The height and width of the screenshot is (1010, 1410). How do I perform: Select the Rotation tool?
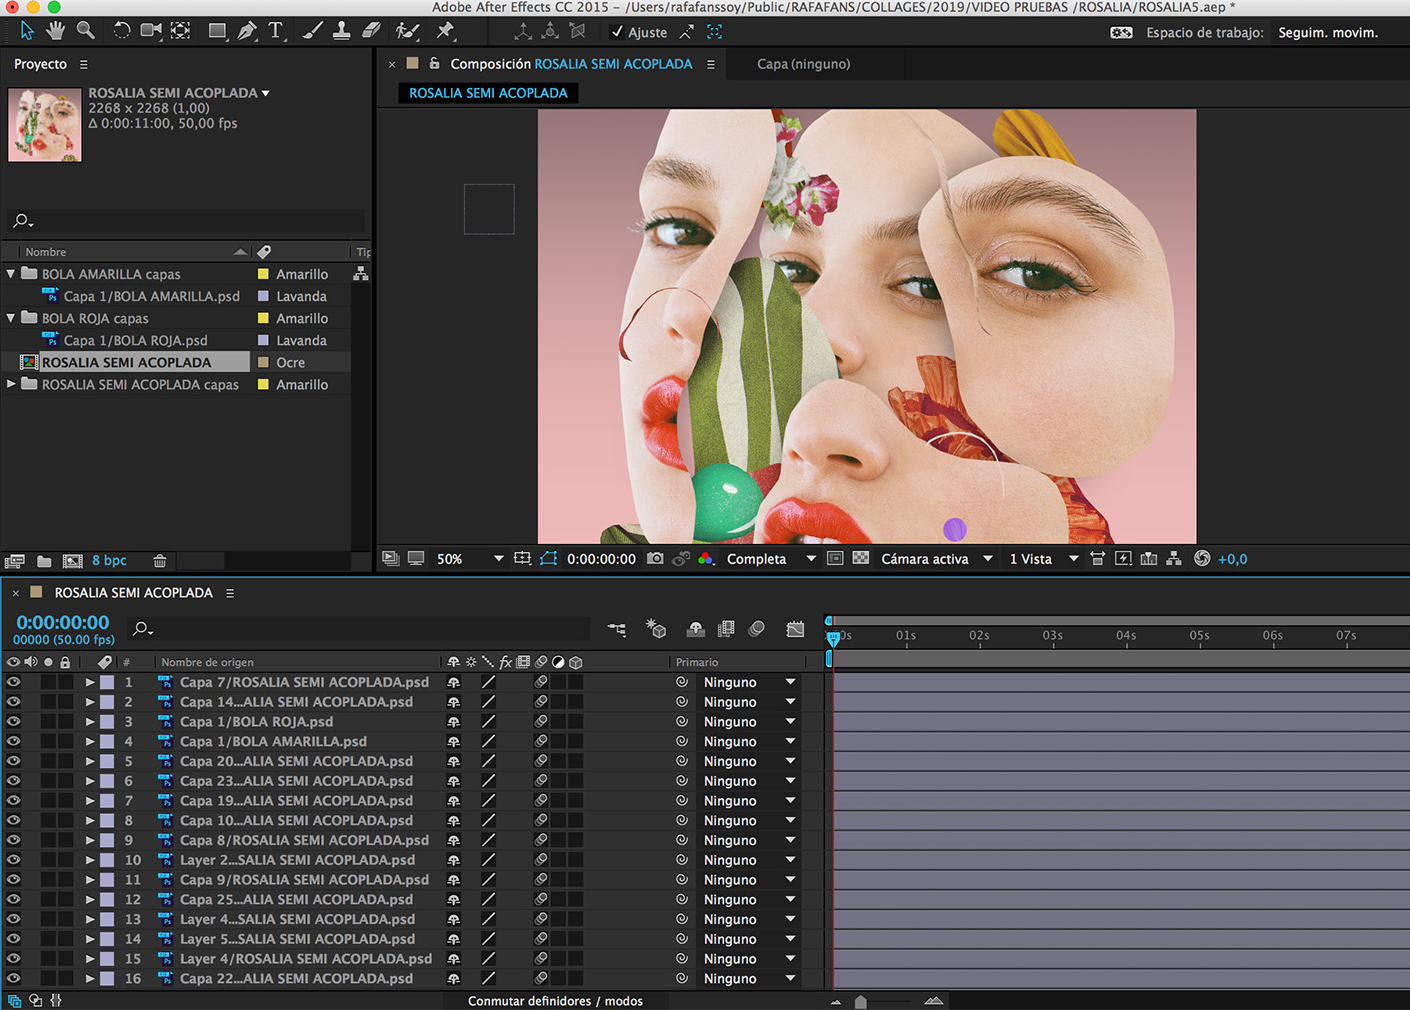click(121, 31)
